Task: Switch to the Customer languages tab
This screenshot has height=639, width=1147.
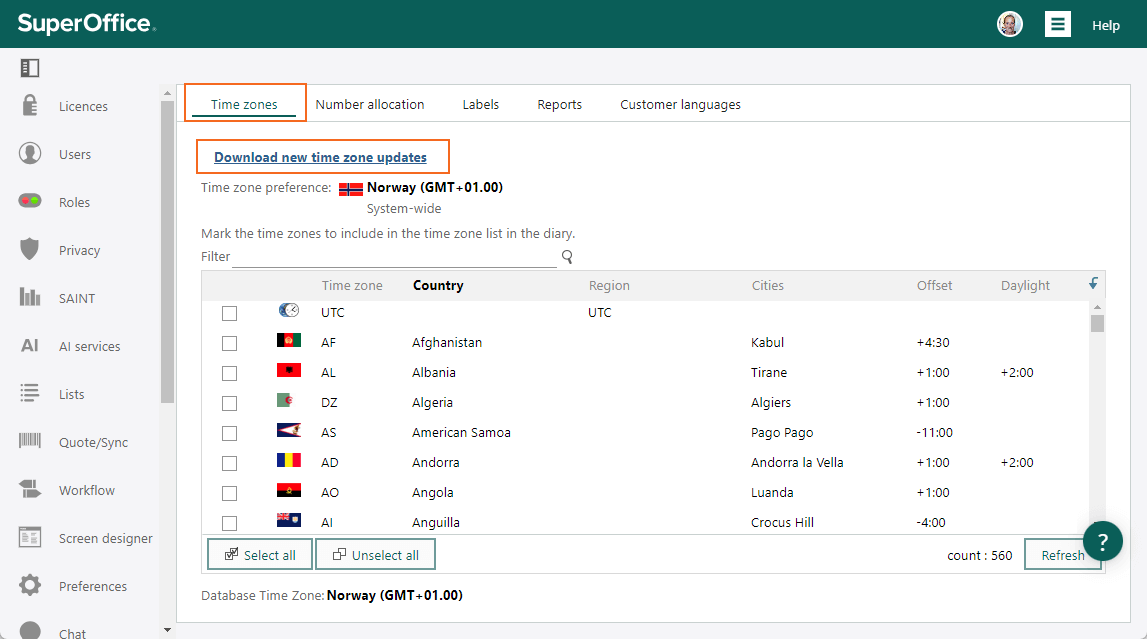Action: click(680, 105)
